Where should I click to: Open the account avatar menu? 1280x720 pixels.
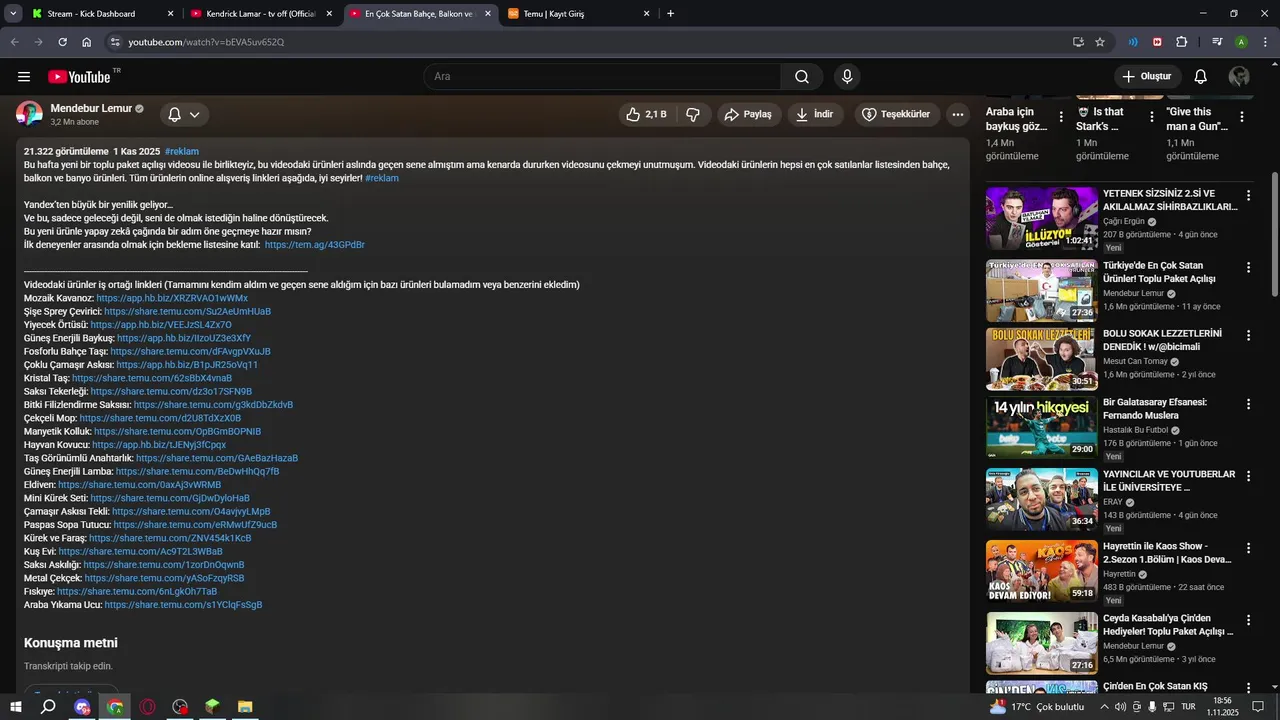coord(1239,77)
